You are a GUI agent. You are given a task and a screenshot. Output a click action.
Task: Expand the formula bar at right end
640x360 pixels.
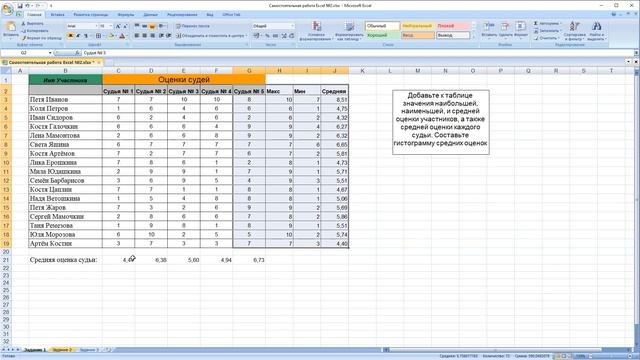(636, 53)
